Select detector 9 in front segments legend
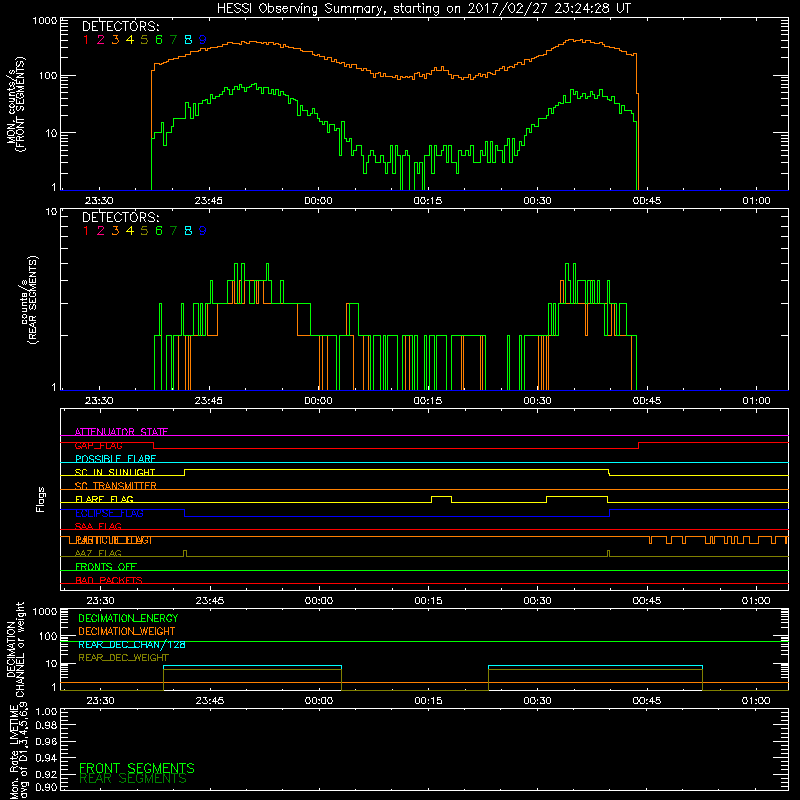 point(203,40)
